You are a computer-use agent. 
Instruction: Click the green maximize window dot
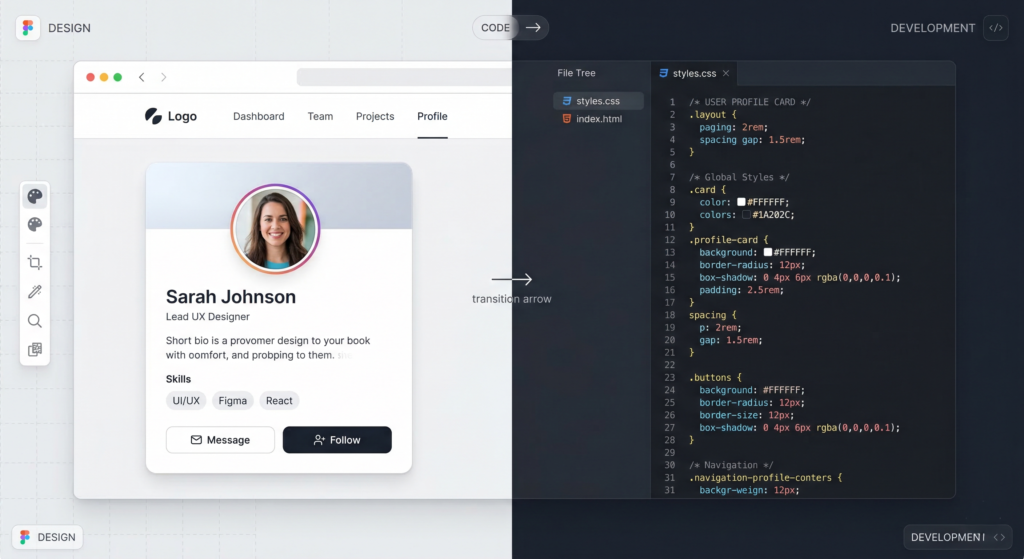click(x=118, y=77)
